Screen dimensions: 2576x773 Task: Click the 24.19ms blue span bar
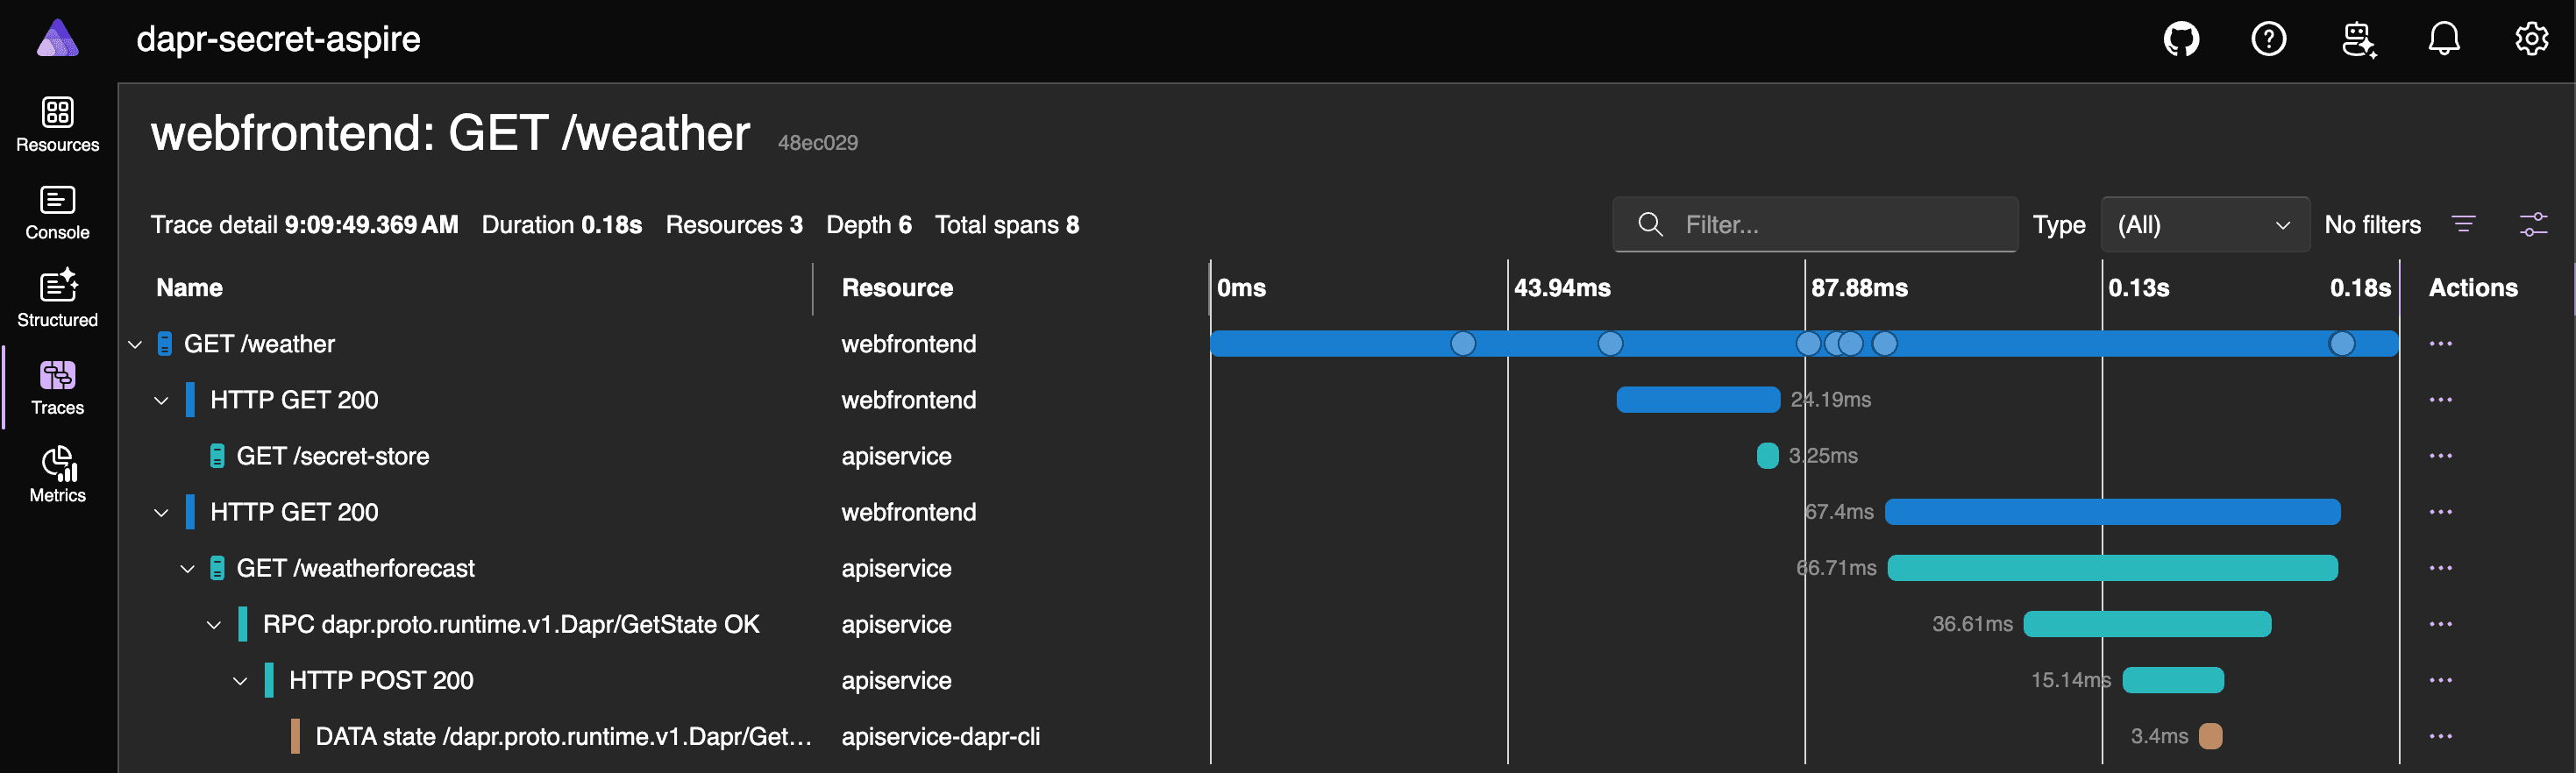tap(1698, 400)
